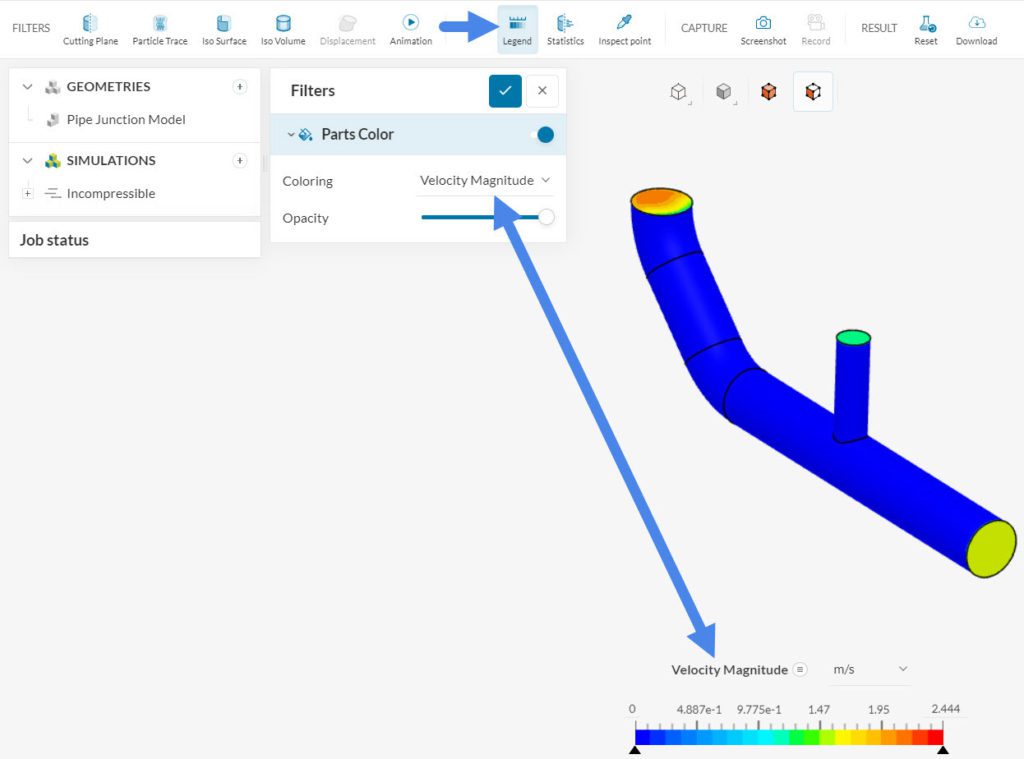Image resolution: width=1024 pixels, height=759 pixels.
Task: Start the Animation playback tool
Action: point(410,27)
